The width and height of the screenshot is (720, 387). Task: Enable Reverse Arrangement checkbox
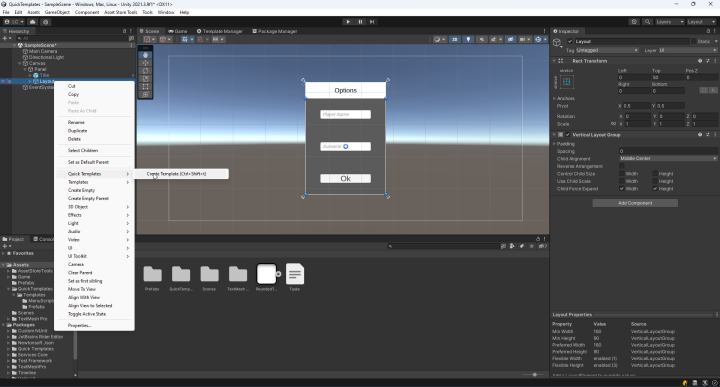(622, 166)
